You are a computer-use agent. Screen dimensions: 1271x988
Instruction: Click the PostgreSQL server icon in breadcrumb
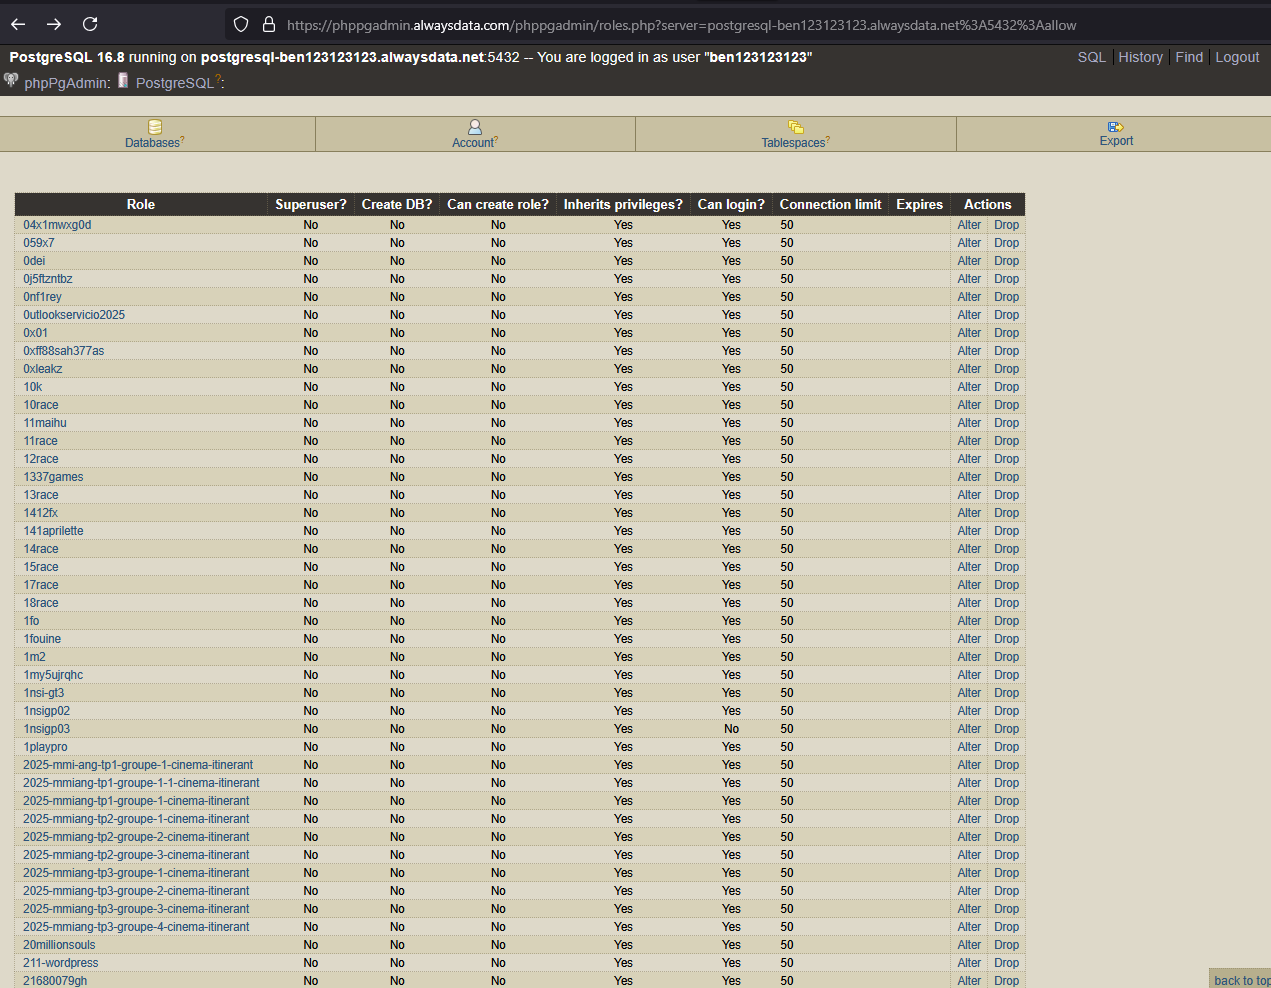(123, 81)
